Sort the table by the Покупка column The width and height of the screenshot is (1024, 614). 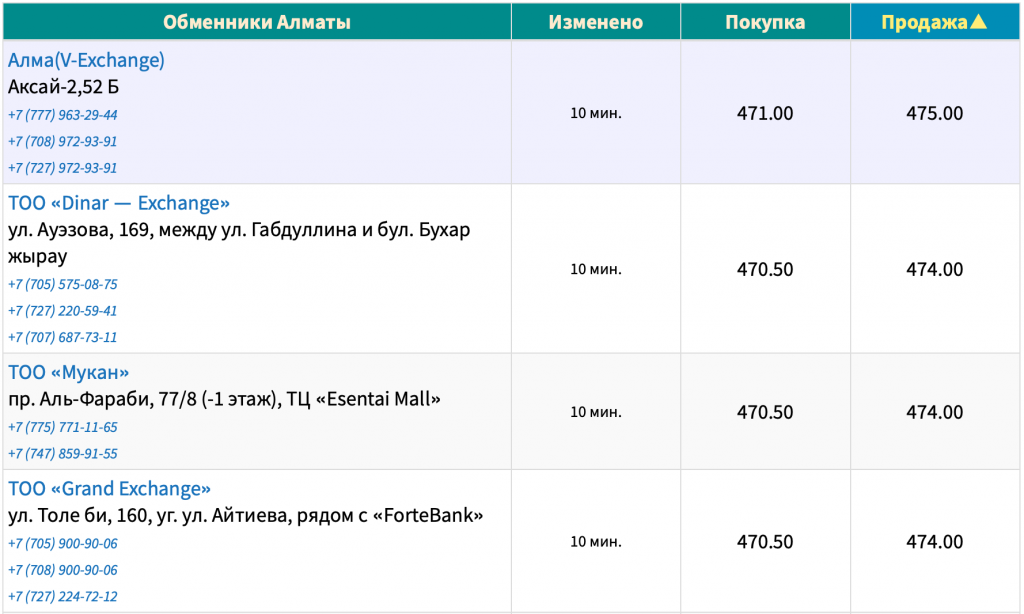tap(765, 22)
